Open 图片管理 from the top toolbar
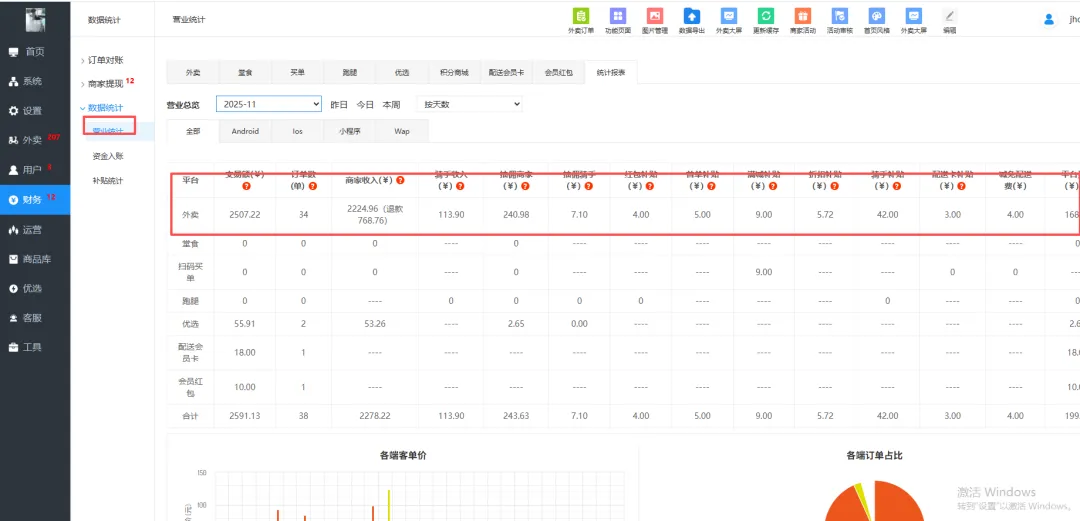The height and width of the screenshot is (521, 1080). [x=655, y=17]
